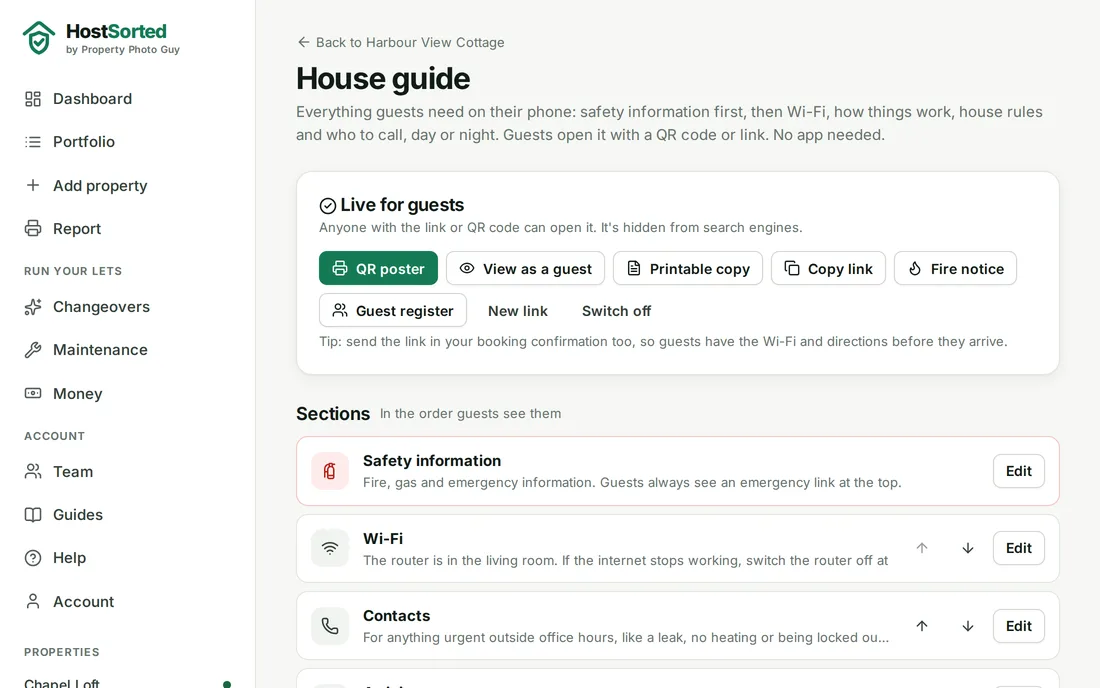This screenshot has height=688, width=1100.
Task: Open Maintenance section
Action: (100, 350)
